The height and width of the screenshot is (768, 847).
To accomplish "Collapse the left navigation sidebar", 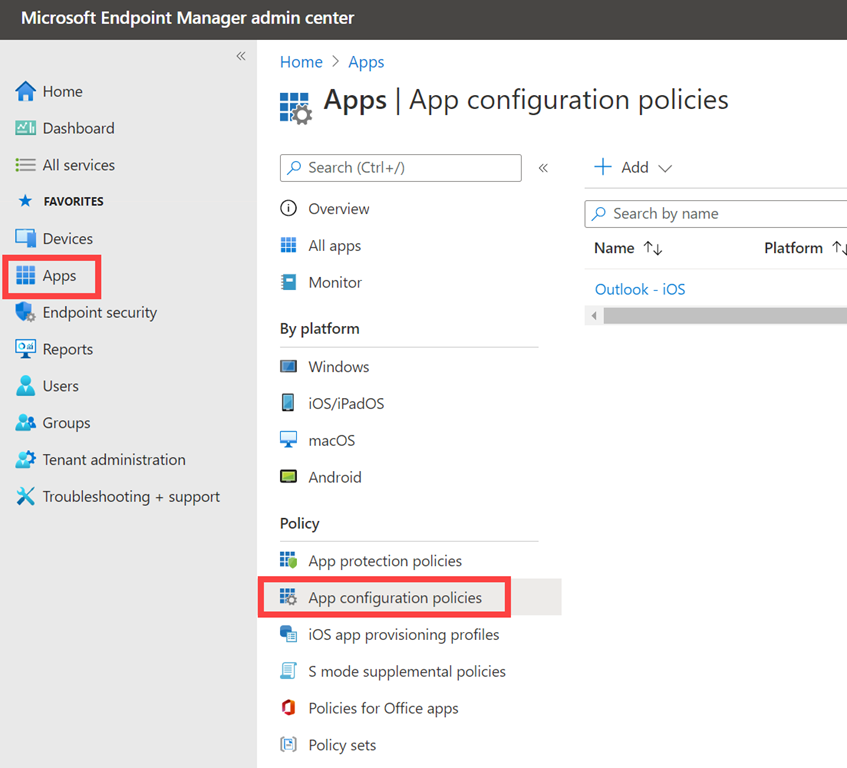I will click(241, 56).
